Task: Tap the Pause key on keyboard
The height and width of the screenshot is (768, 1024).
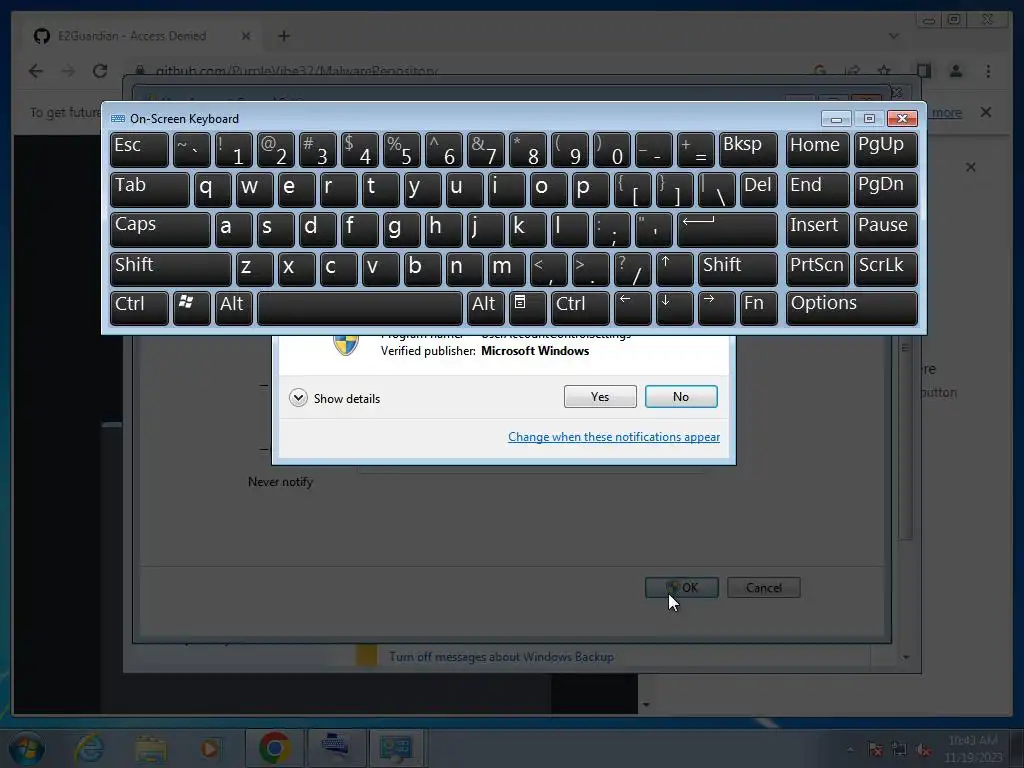Action: click(885, 229)
